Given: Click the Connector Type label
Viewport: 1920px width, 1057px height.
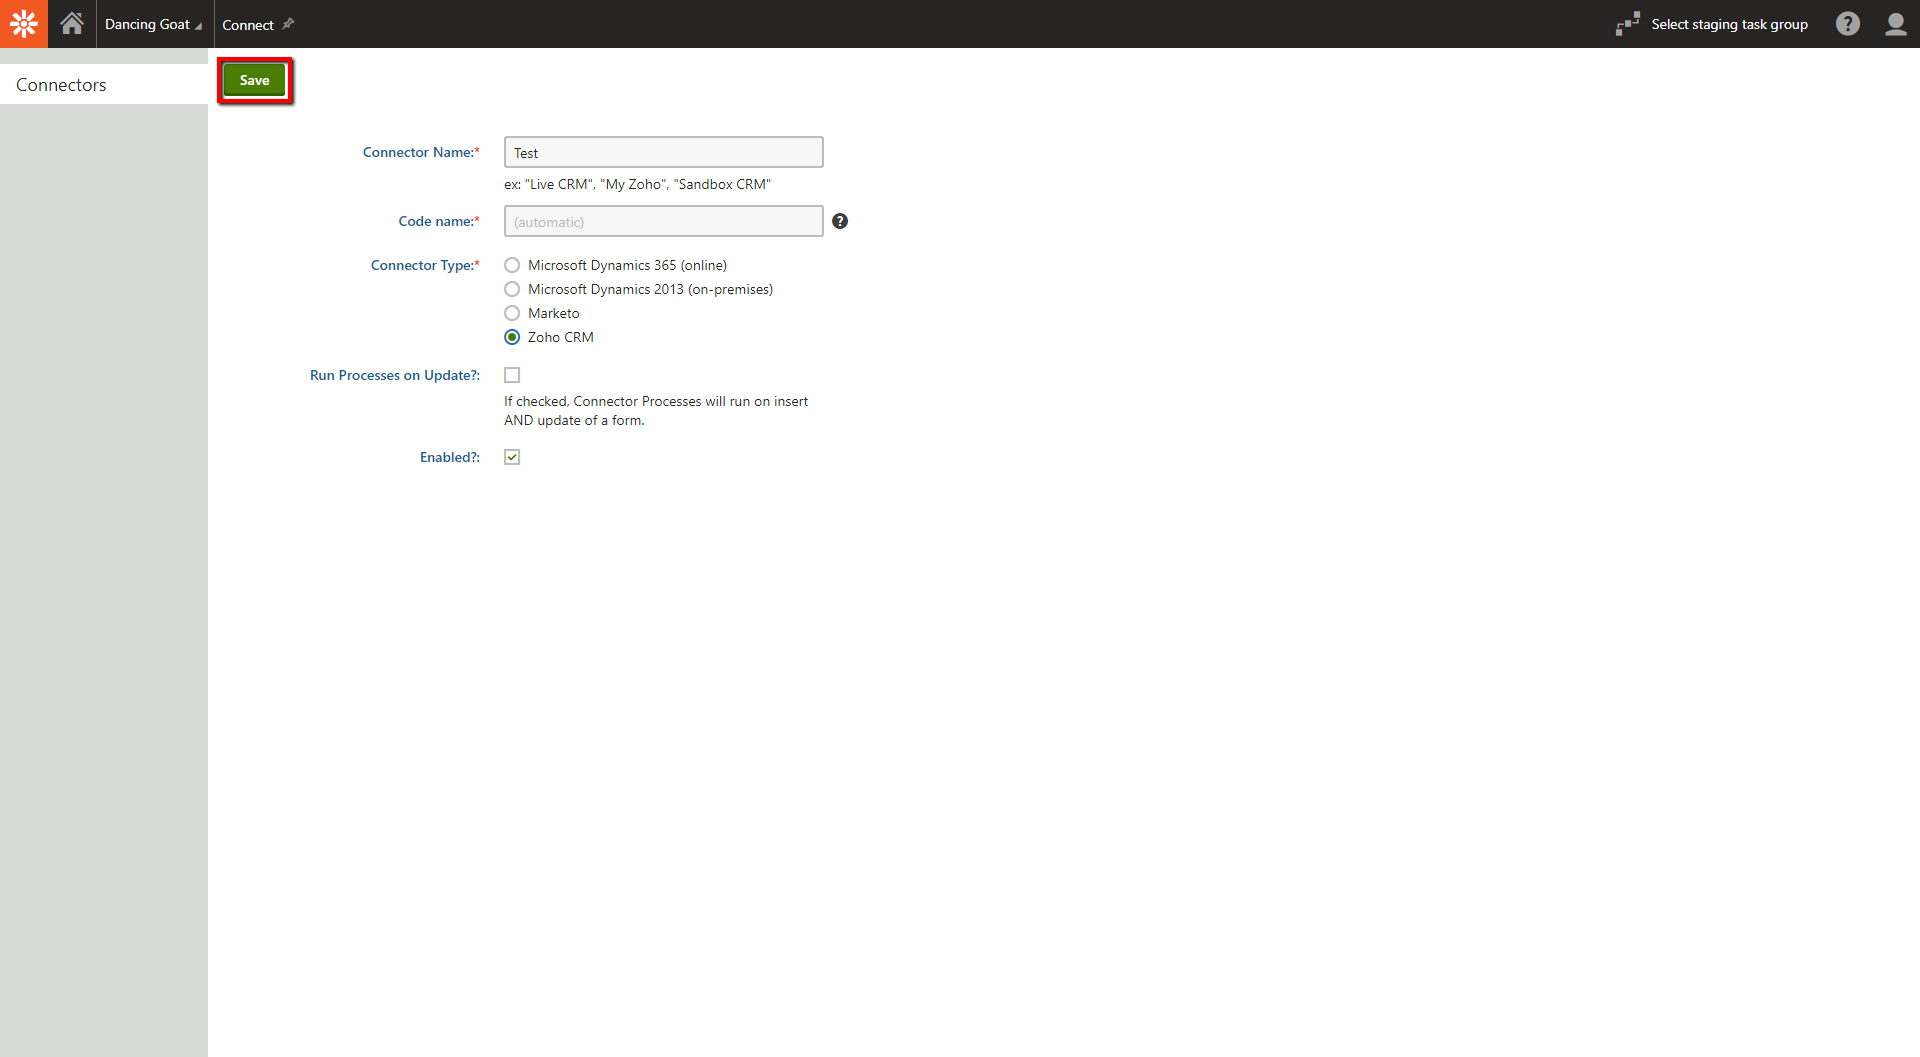Looking at the screenshot, I should 425,265.
